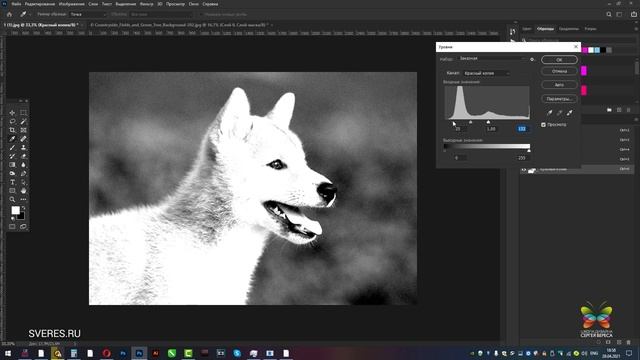Open the Sample Size dropdown in options bar
This screenshot has width=640, height=360.
click(x=88, y=14)
